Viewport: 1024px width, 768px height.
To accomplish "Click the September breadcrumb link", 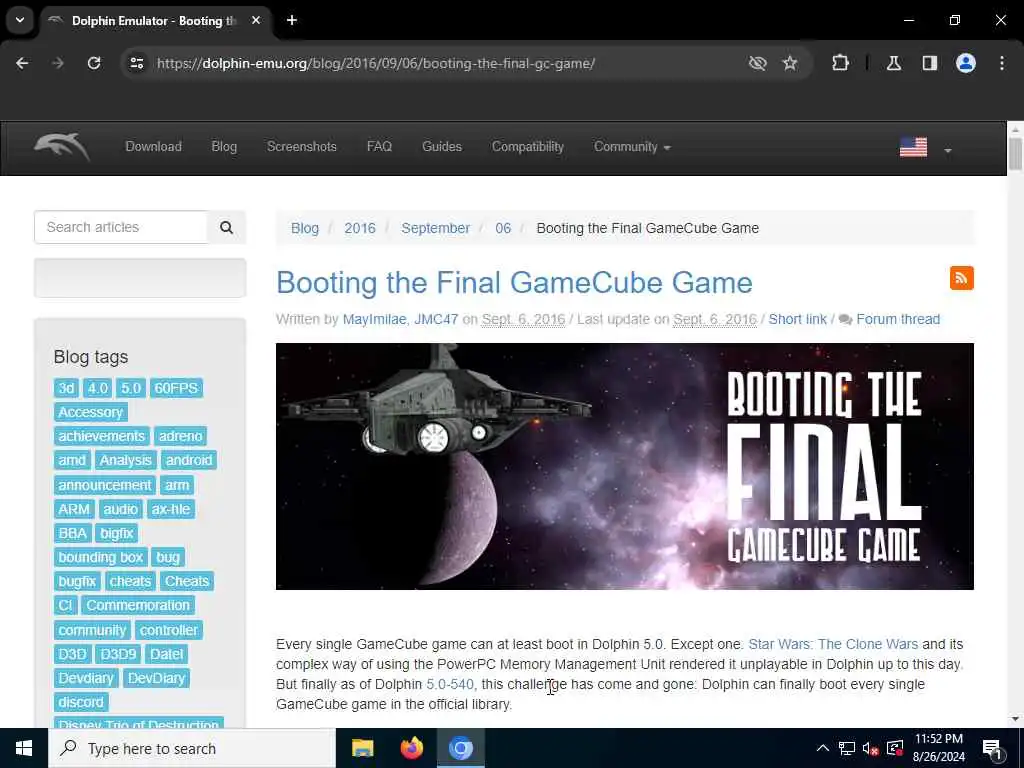I will (x=436, y=229).
